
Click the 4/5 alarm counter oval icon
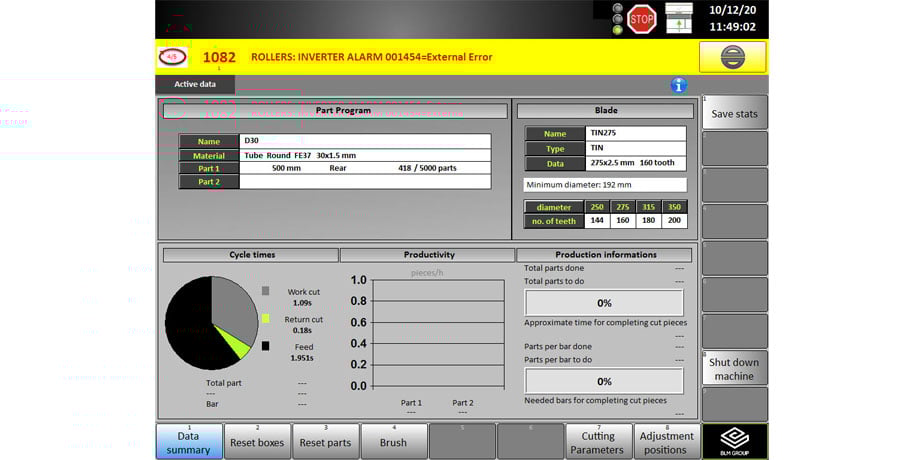pyautogui.click(x=172, y=57)
